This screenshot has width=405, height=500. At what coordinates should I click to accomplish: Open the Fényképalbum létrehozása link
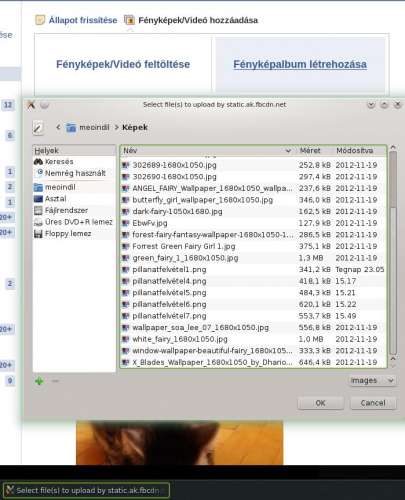[300, 64]
